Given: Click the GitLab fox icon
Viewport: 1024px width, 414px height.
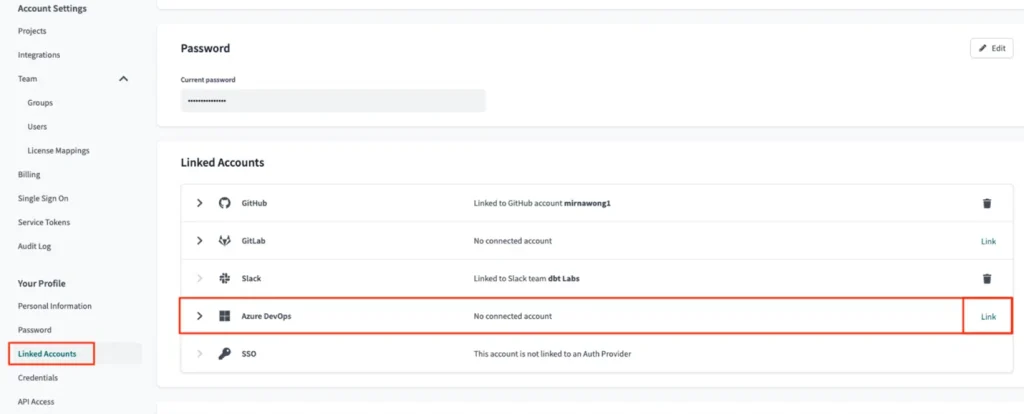Looking at the screenshot, I should 225,241.
